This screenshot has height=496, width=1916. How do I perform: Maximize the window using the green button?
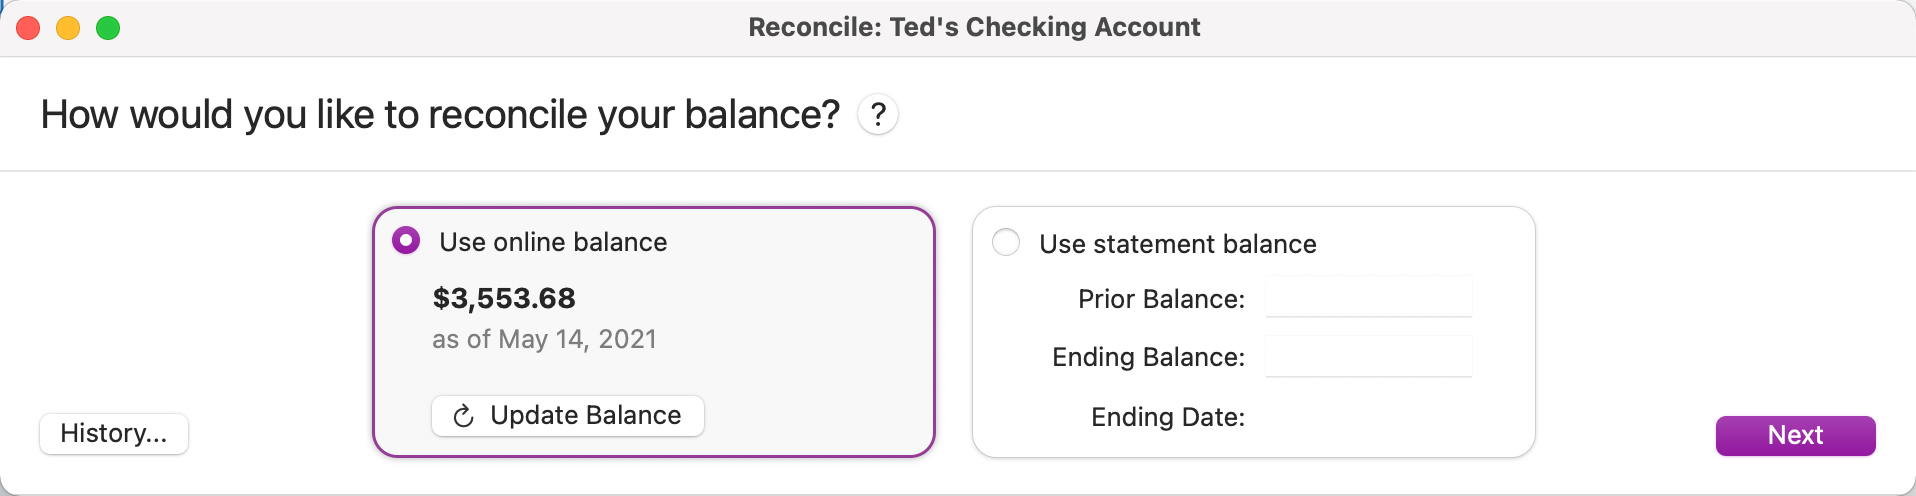click(108, 28)
